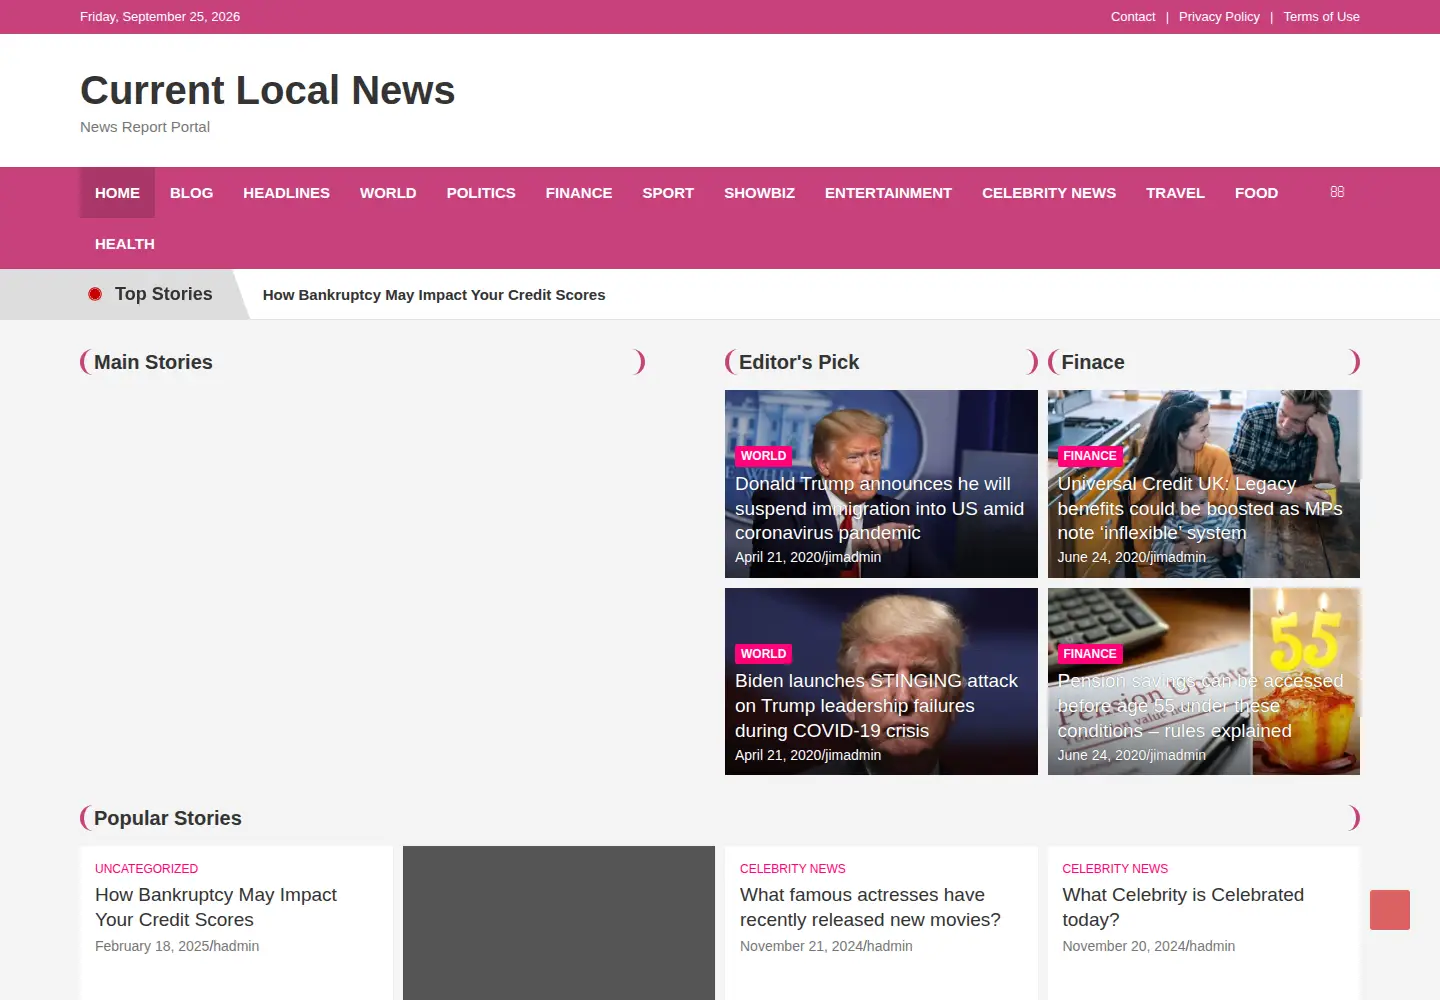Click hadmin author on the November 20, 2024 story
Viewport: 1440px width, 1000px height.
1212,946
